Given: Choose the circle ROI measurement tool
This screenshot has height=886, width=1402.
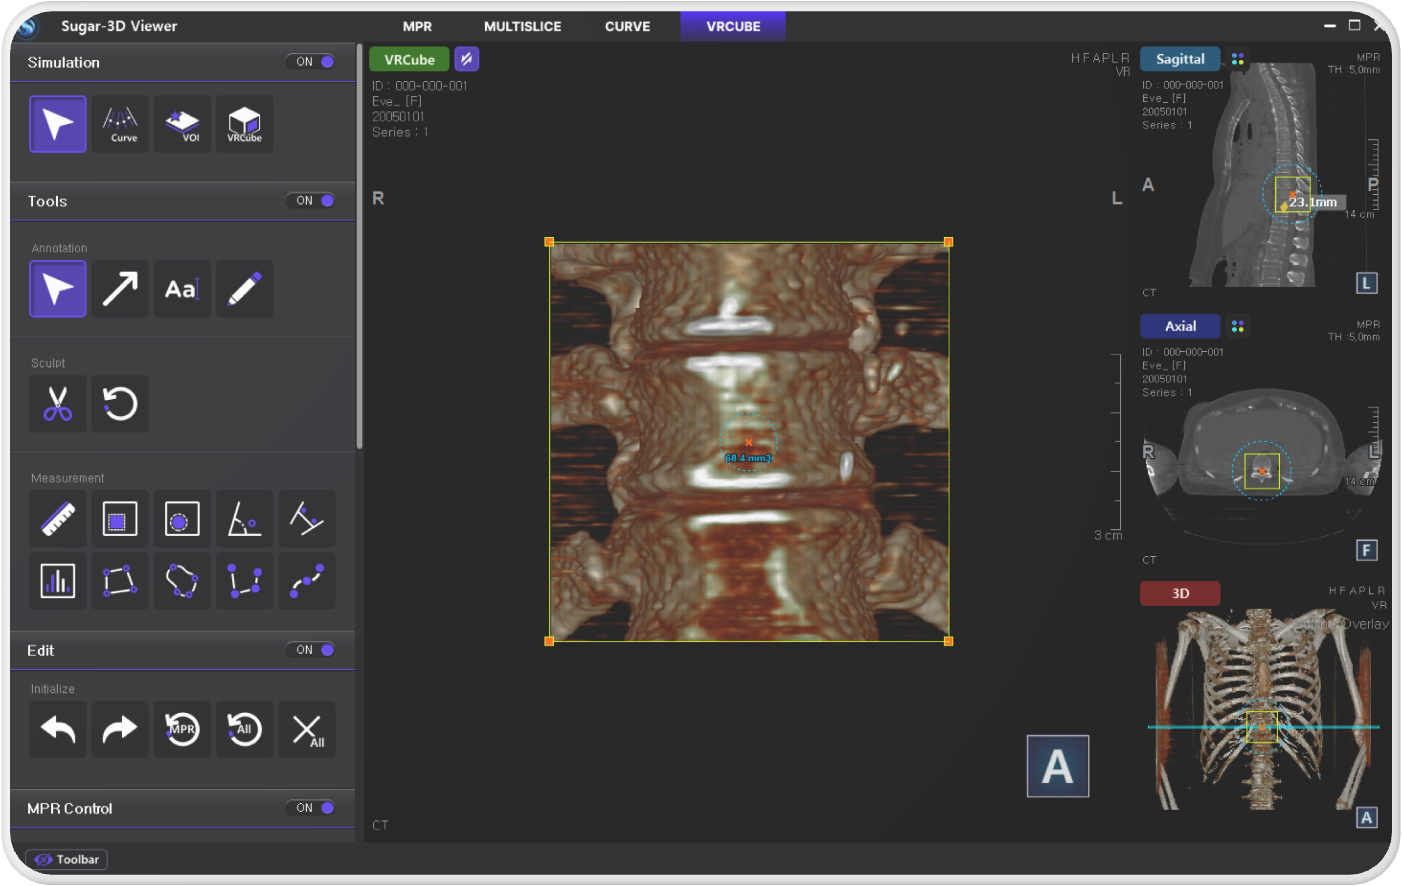Looking at the screenshot, I should tap(182, 519).
